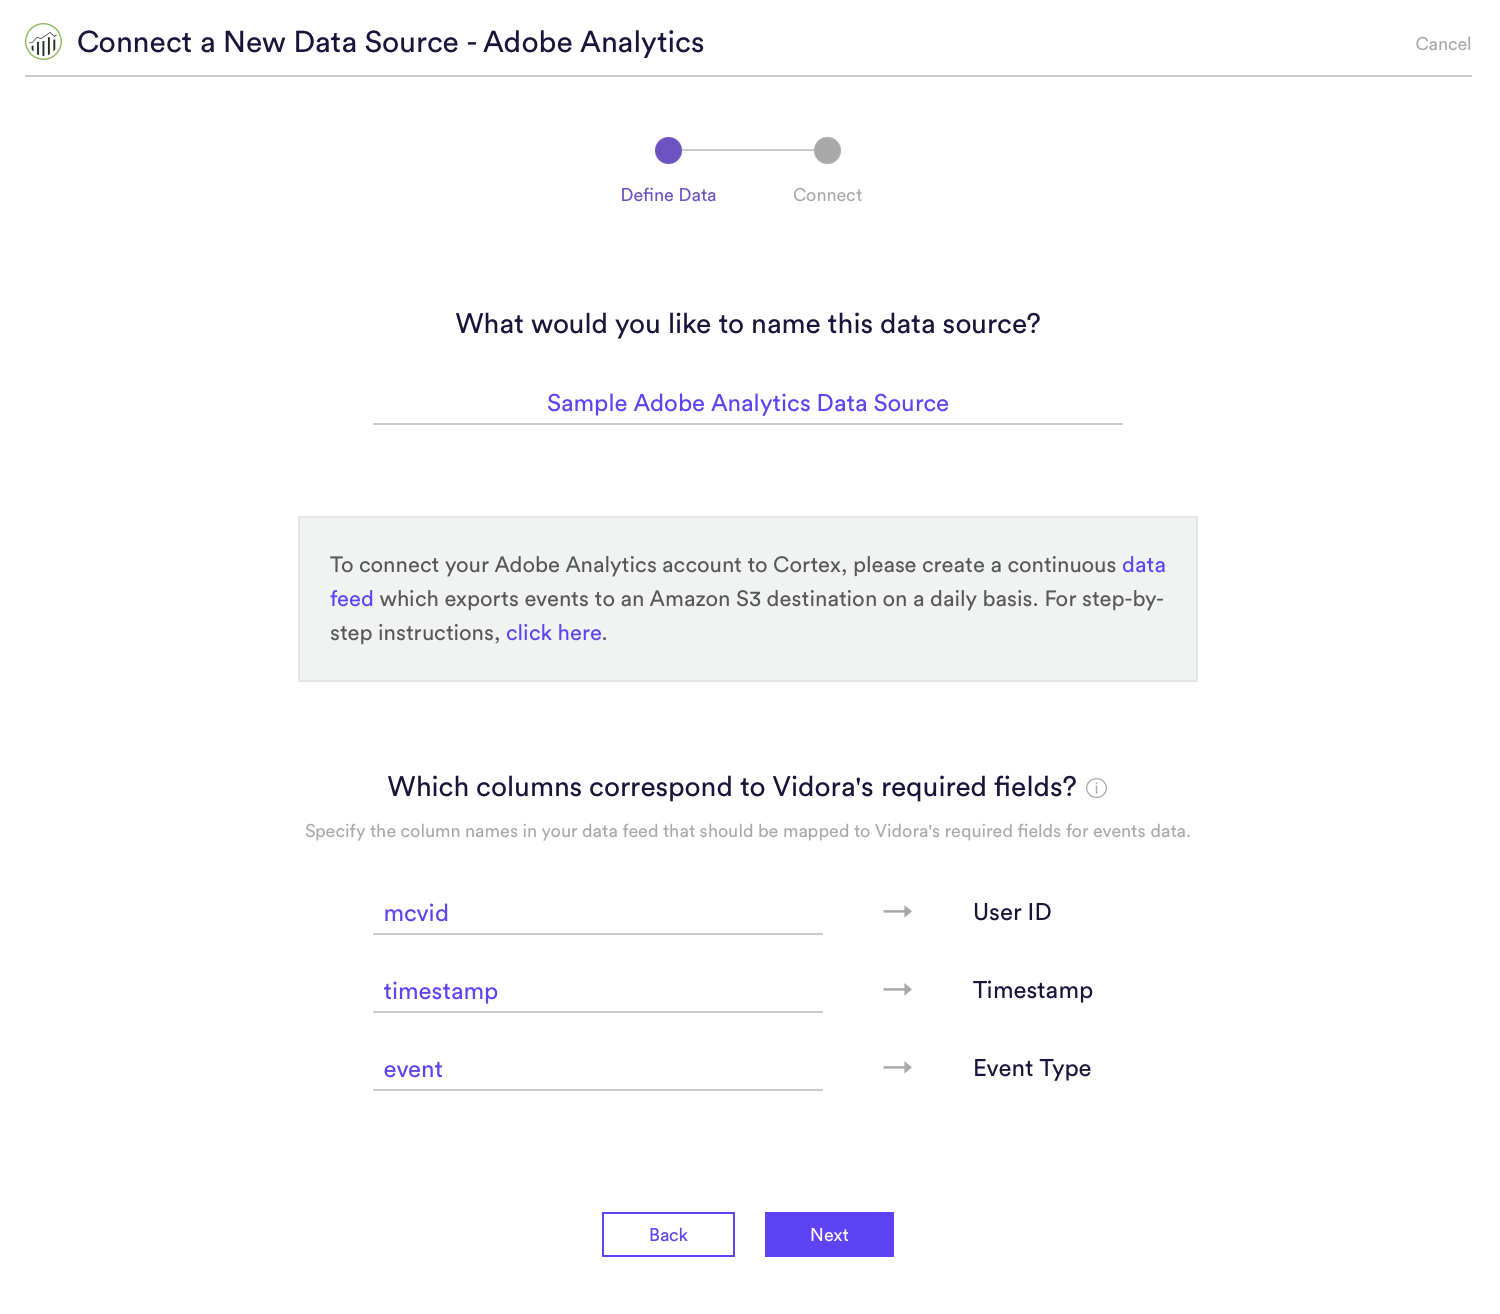Screen dimensions: 1500x1314
Task: Cancel the new data source setup
Action: [x=1442, y=44]
